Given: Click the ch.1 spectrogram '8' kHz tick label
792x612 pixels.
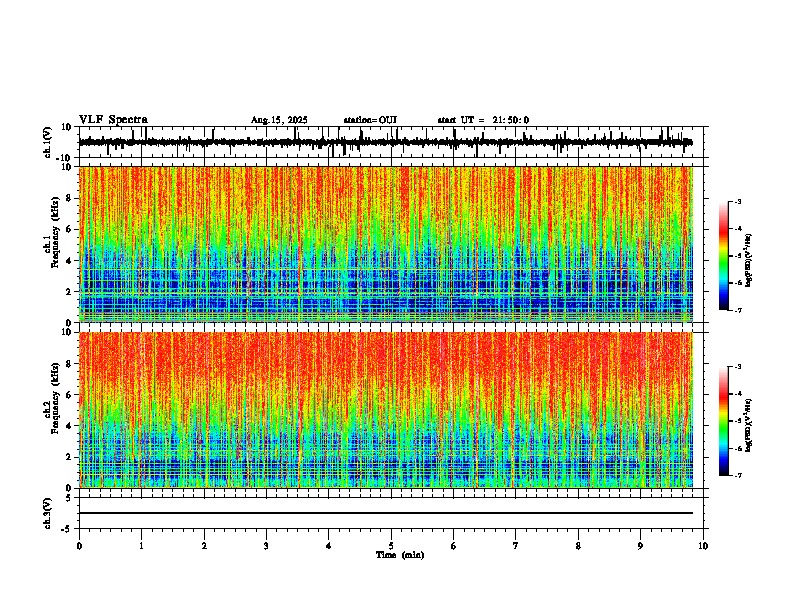Looking at the screenshot, I should click(70, 198).
